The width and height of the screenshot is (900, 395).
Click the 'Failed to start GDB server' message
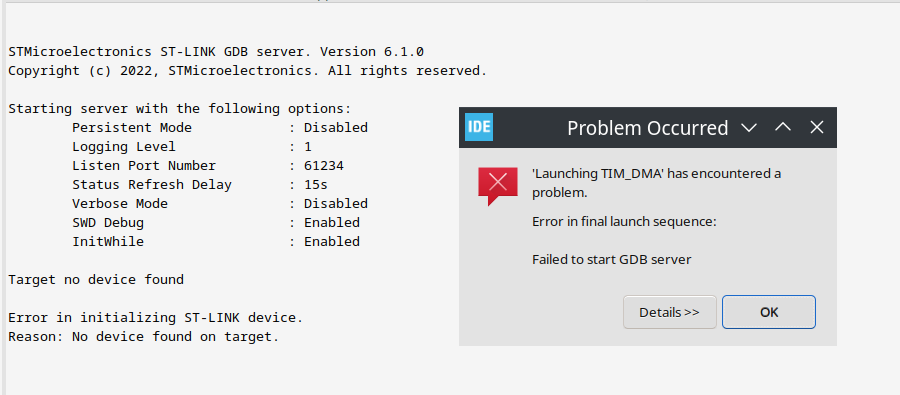pos(611,260)
